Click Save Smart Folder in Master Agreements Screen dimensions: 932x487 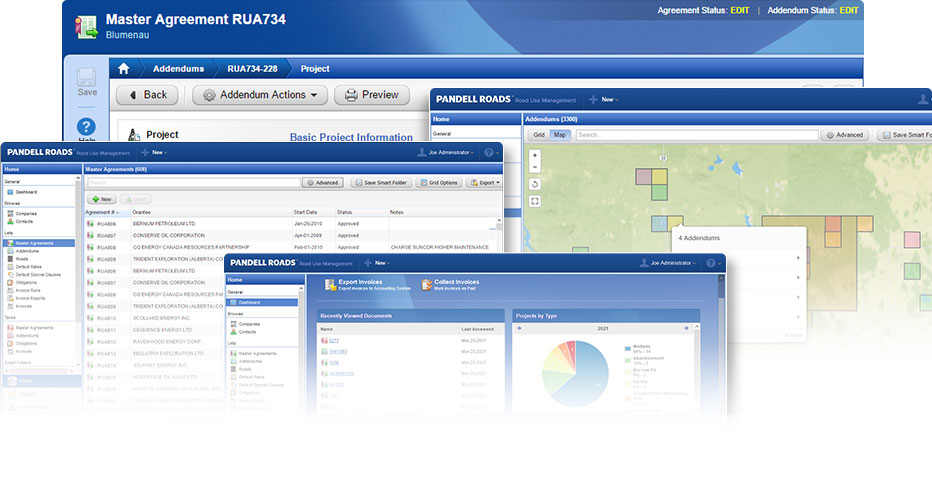coord(381,183)
